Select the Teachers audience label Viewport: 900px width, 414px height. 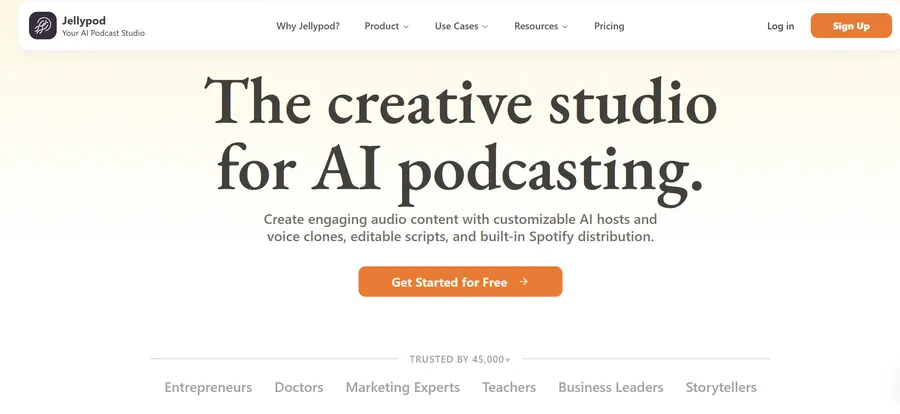[x=509, y=387]
